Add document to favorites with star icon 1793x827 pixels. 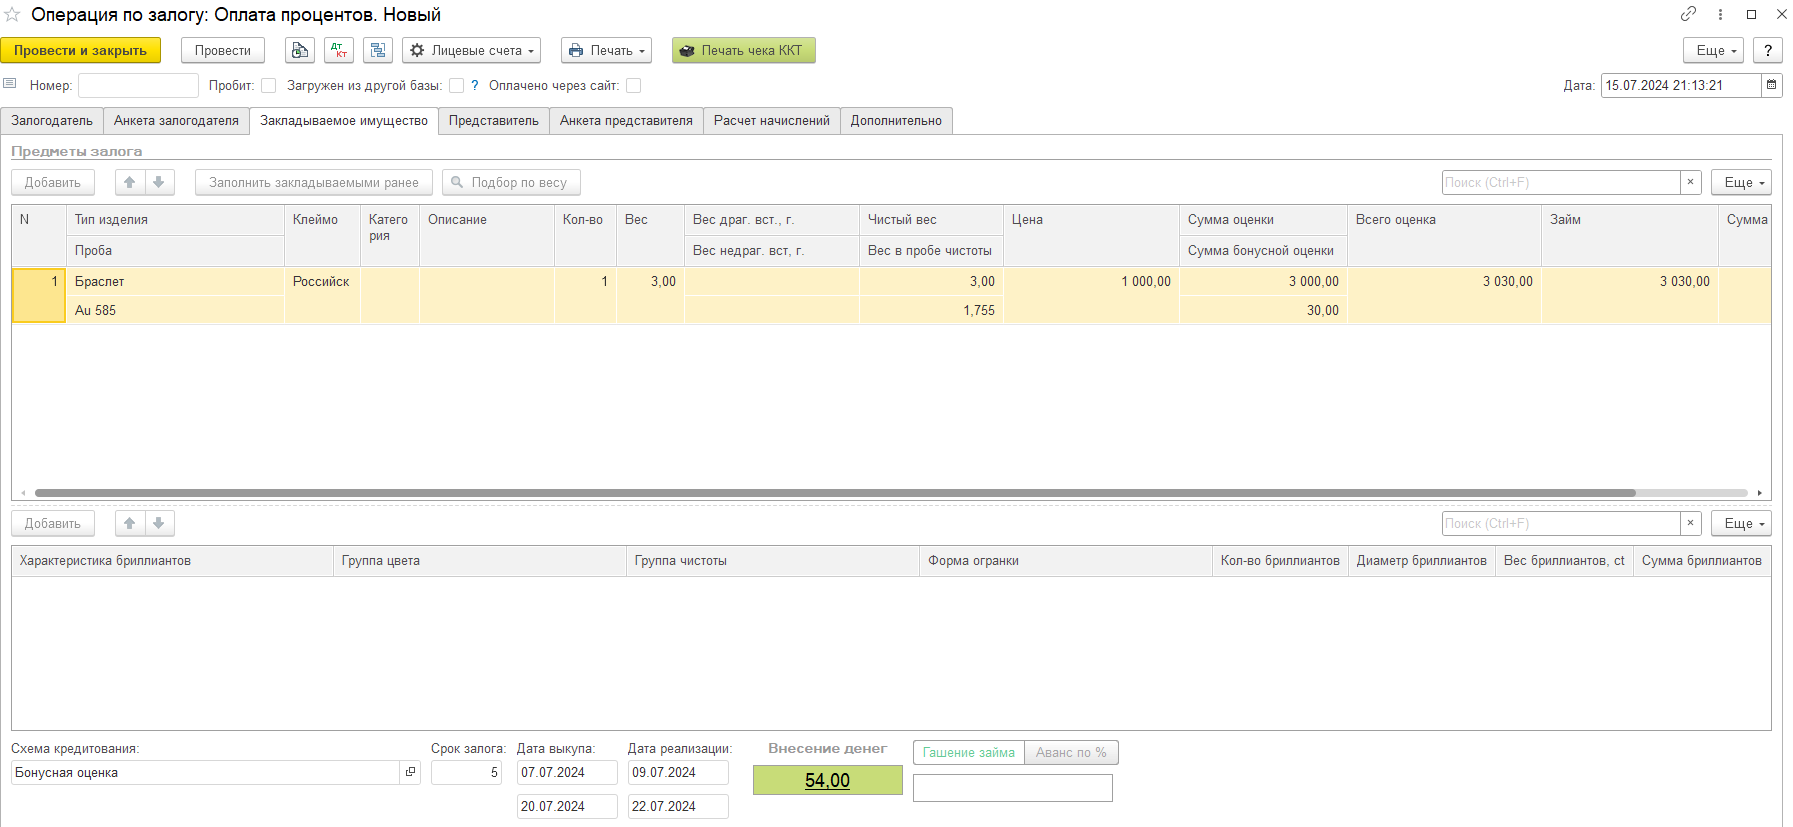point(12,15)
